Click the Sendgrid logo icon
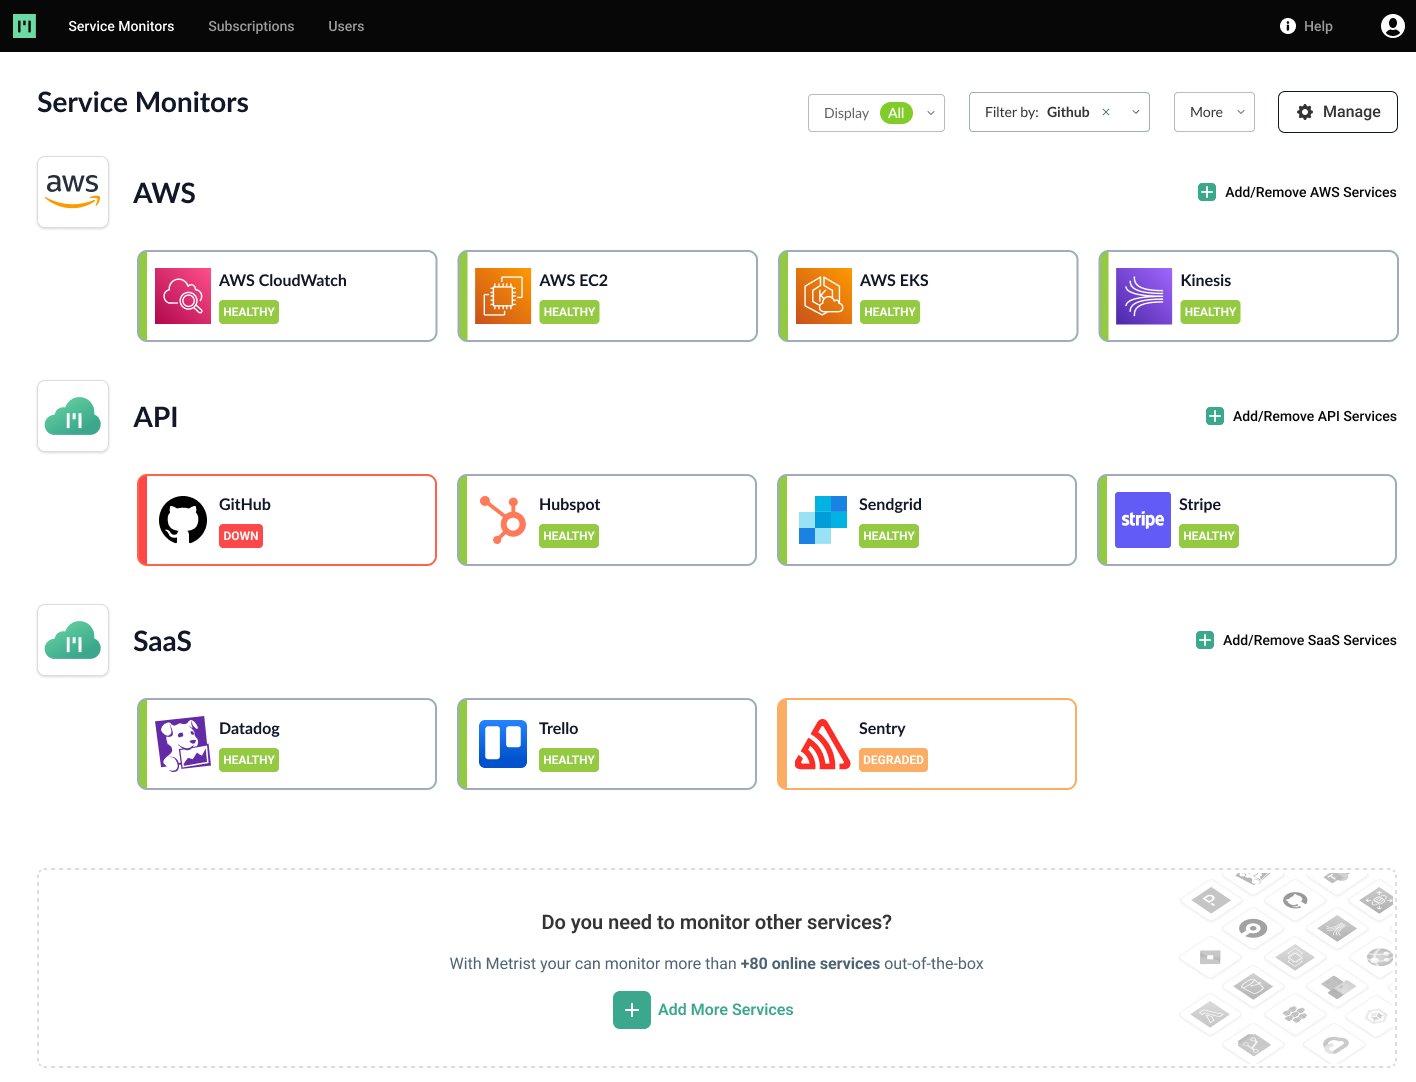Image resolution: width=1416 pixels, height=1082 pixels. point(823,520)
